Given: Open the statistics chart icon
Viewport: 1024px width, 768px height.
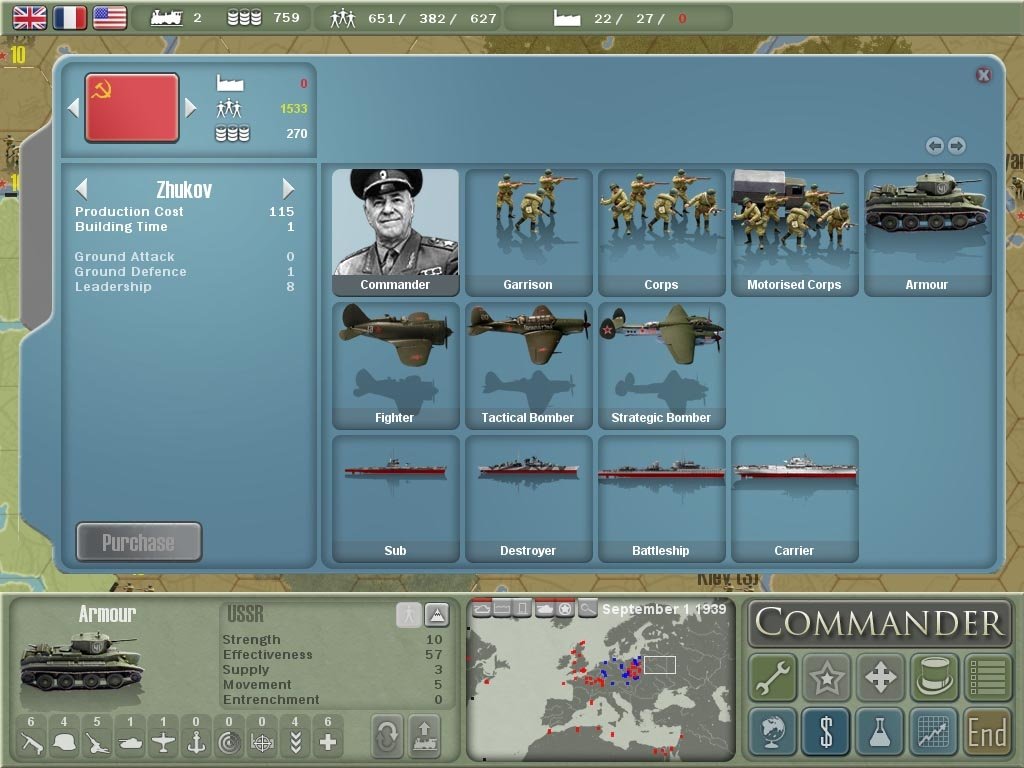Looking at the screenshot, I should pyautogui.click(x=932, y=732).
